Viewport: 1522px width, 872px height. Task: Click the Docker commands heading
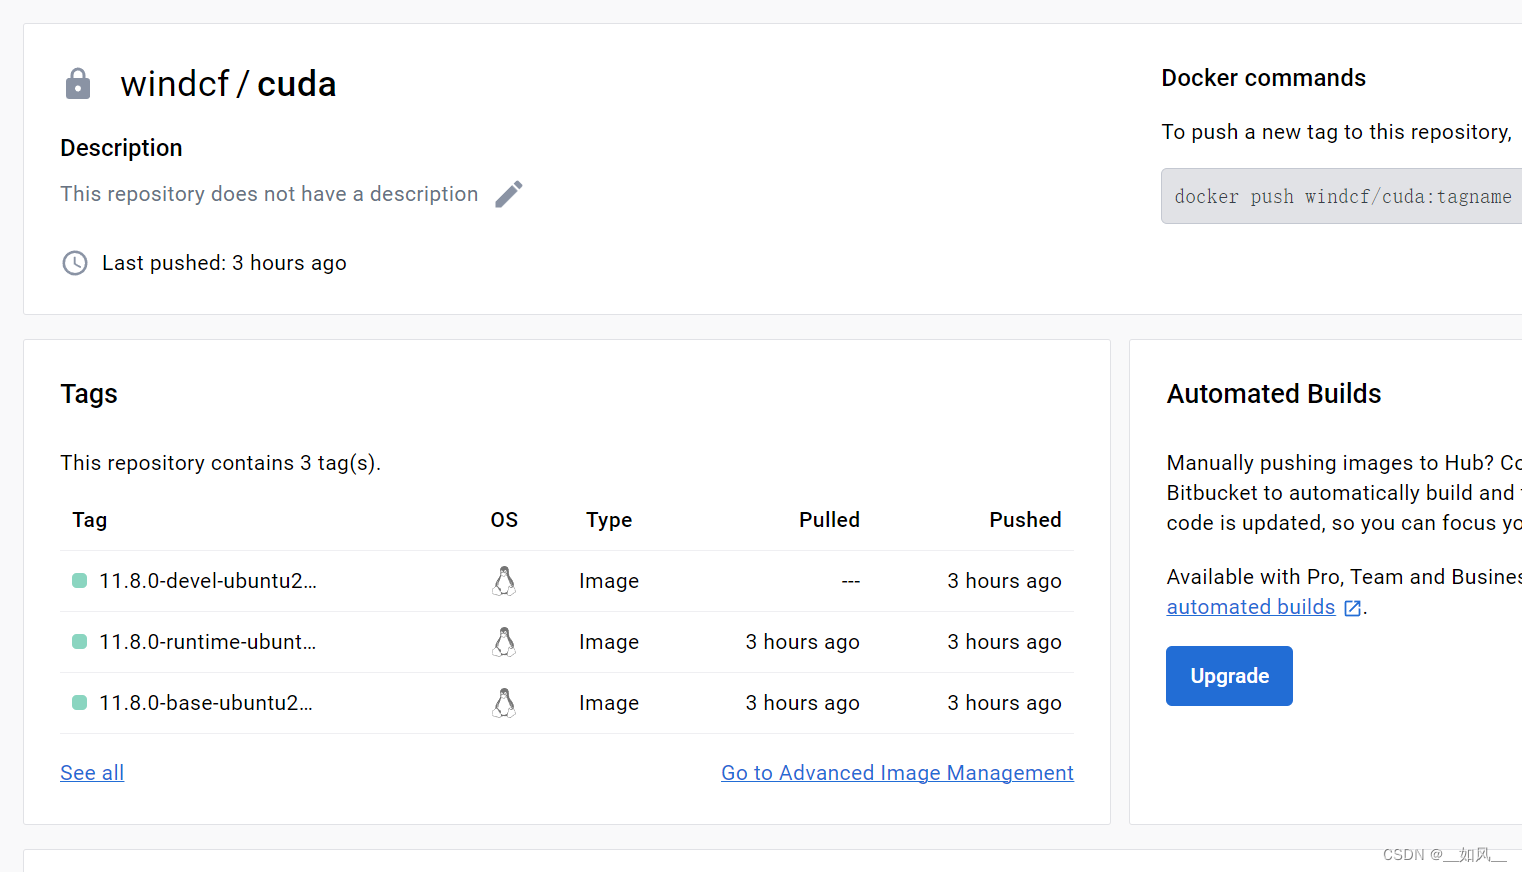coord(1263,78)
